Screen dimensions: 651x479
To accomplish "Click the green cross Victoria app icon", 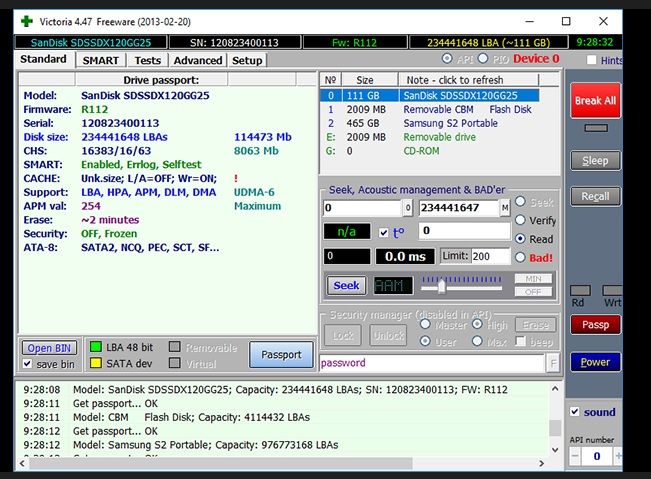I will tap(27, 21).
